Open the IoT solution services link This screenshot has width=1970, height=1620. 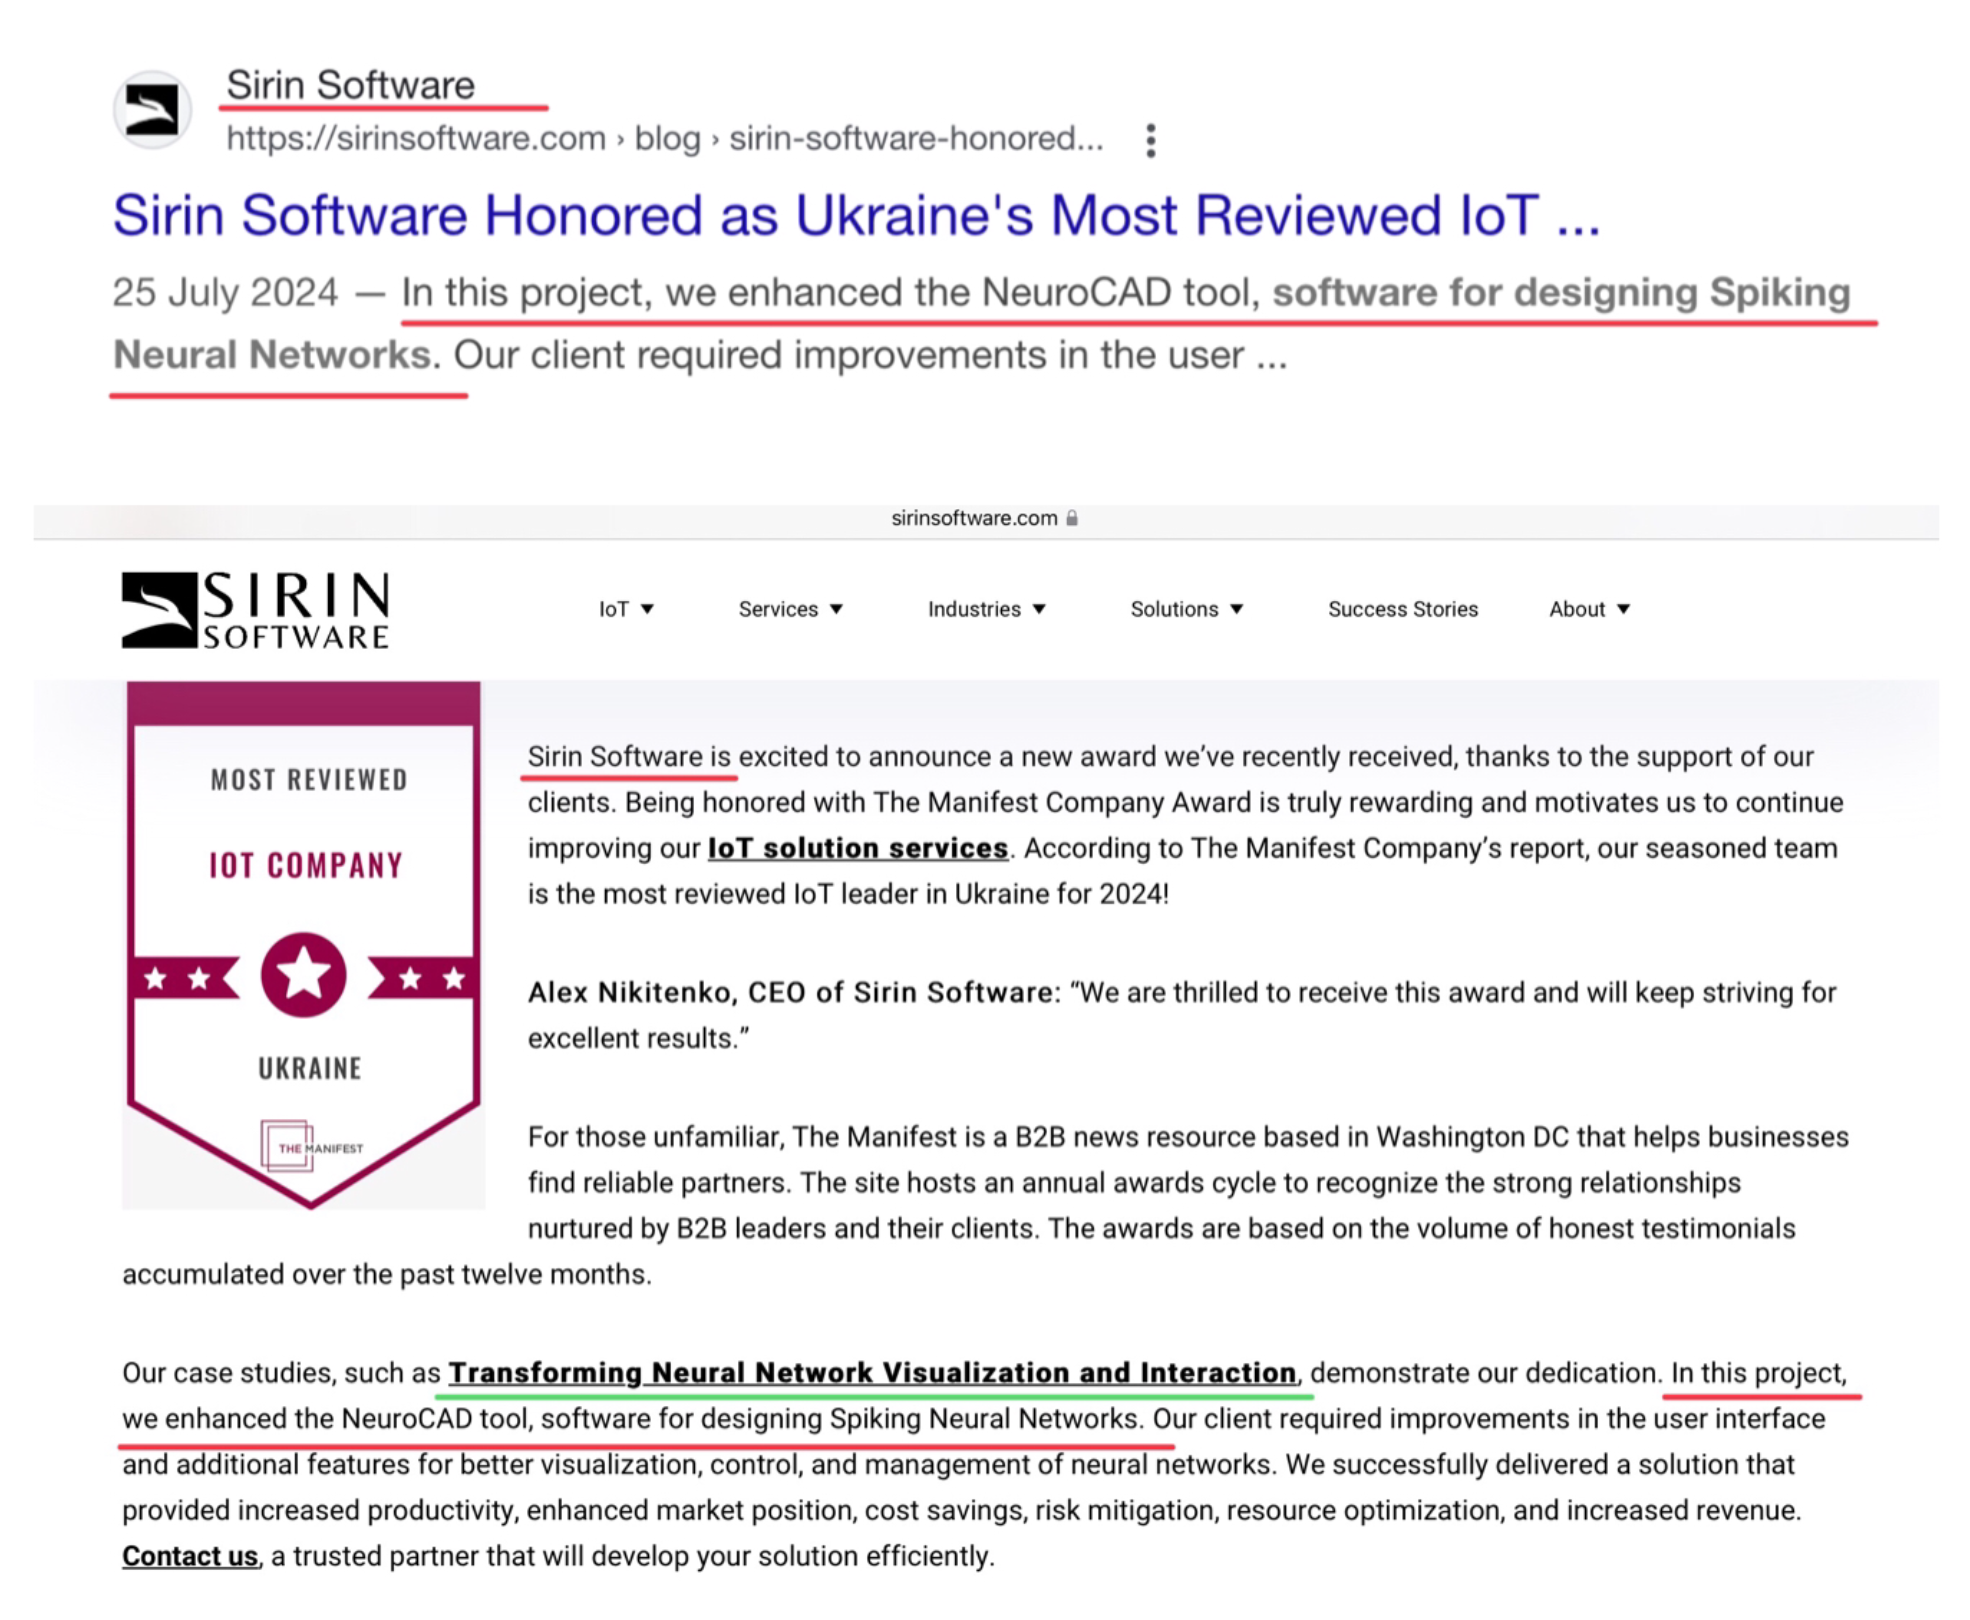coord(857,848)
